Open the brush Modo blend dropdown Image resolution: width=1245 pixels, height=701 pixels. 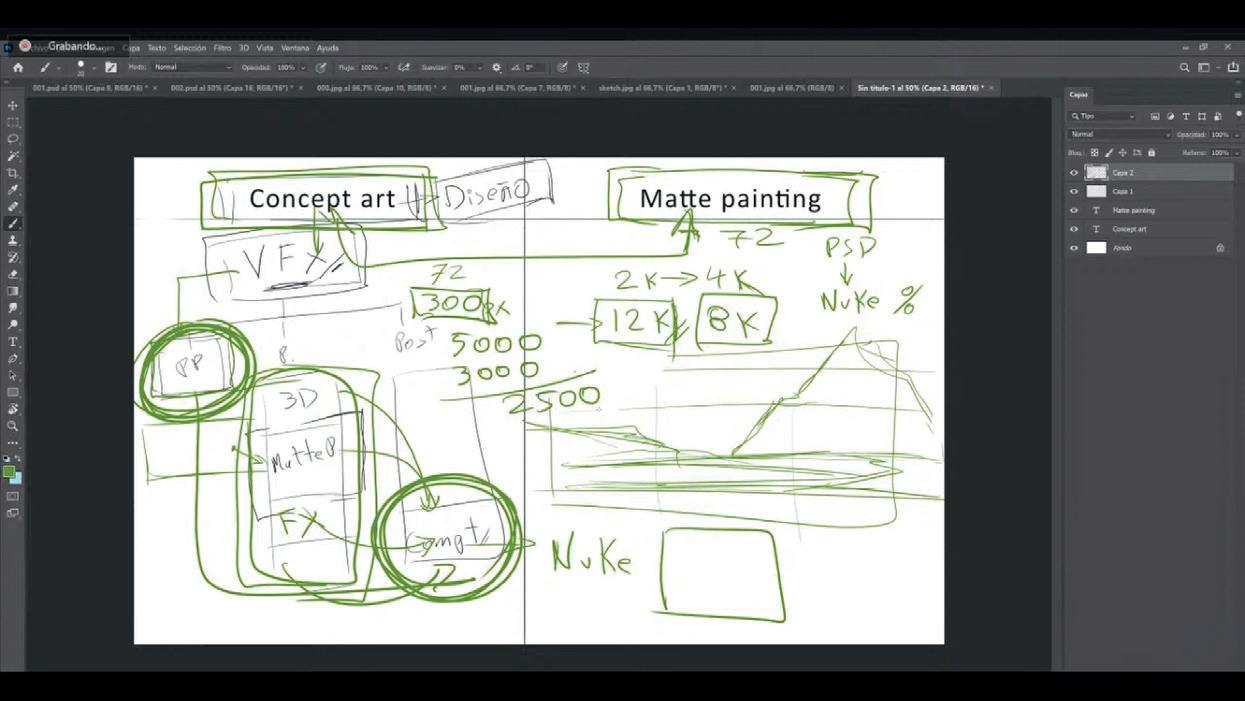(x=193, y=68)
